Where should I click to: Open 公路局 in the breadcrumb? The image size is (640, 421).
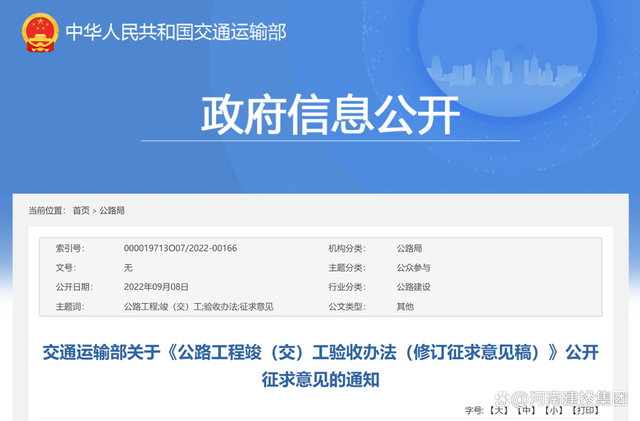click(112, 211)
